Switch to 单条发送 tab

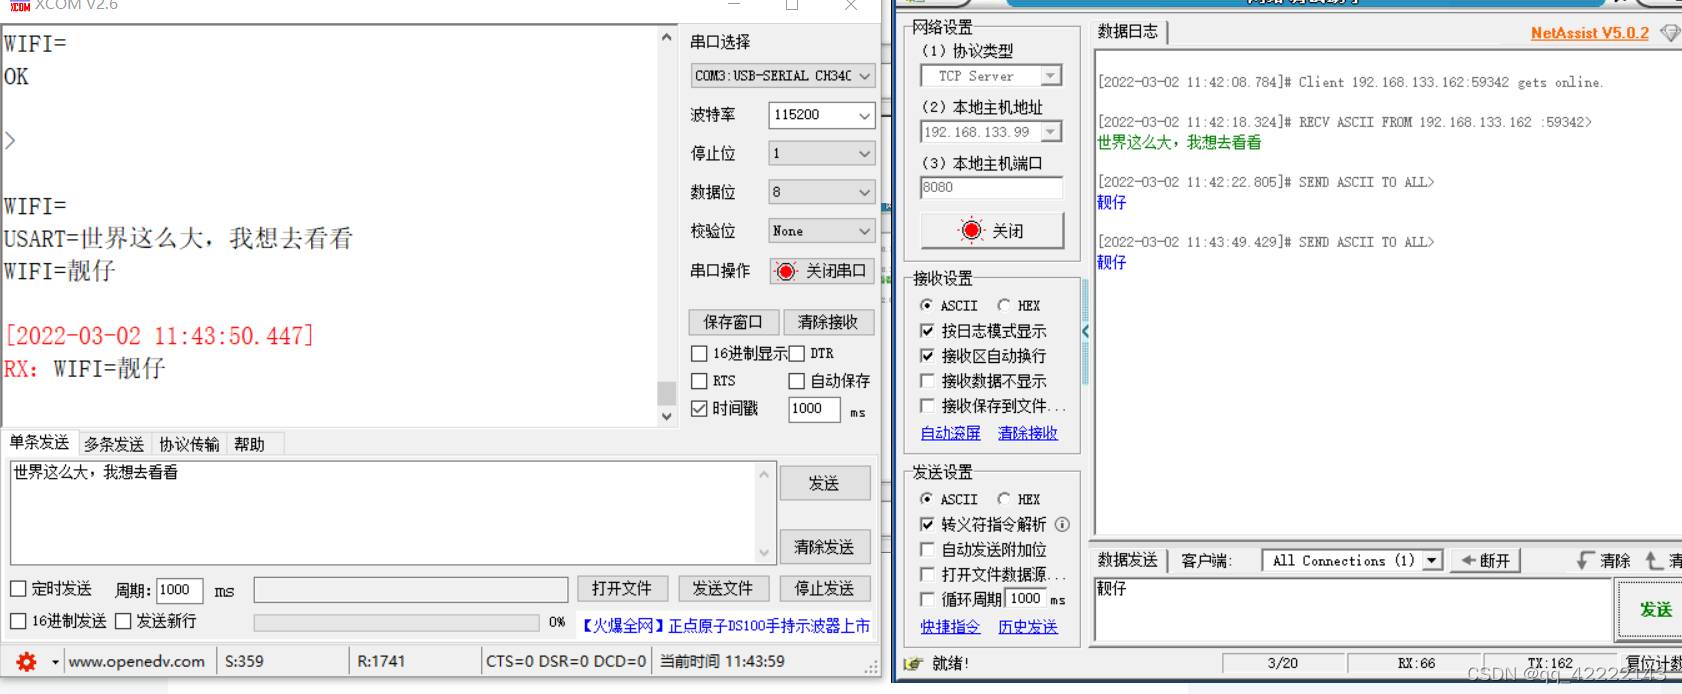(x=39, y=443)
